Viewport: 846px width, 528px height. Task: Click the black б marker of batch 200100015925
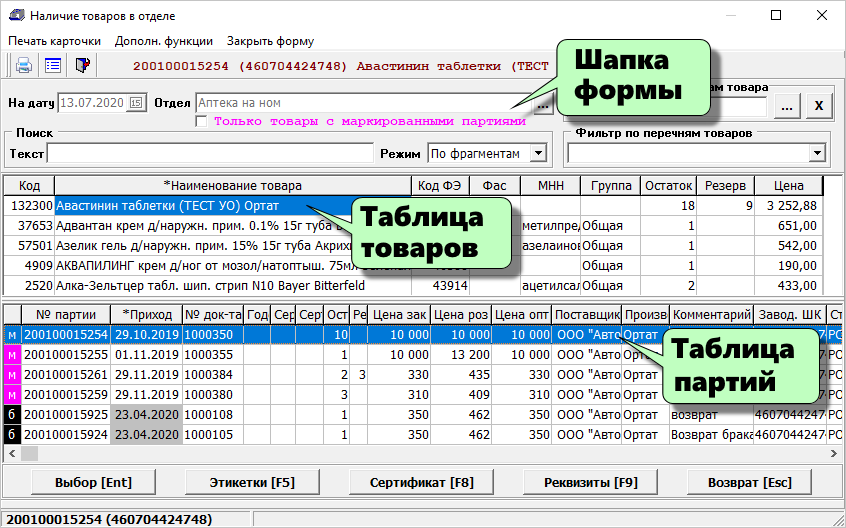pyautogui.click(x=12, y=414)
